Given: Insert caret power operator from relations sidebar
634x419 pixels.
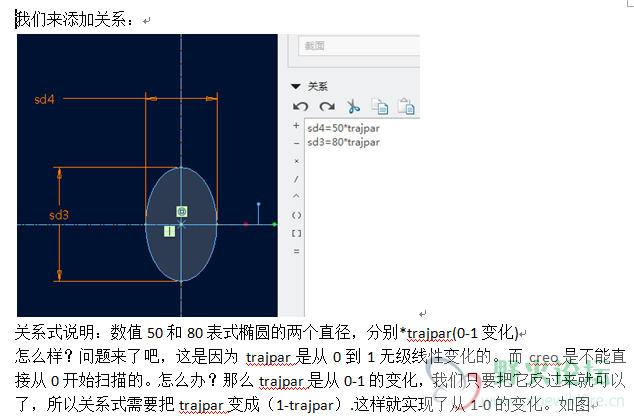Looking at the screenshot, I should (296, 196).
